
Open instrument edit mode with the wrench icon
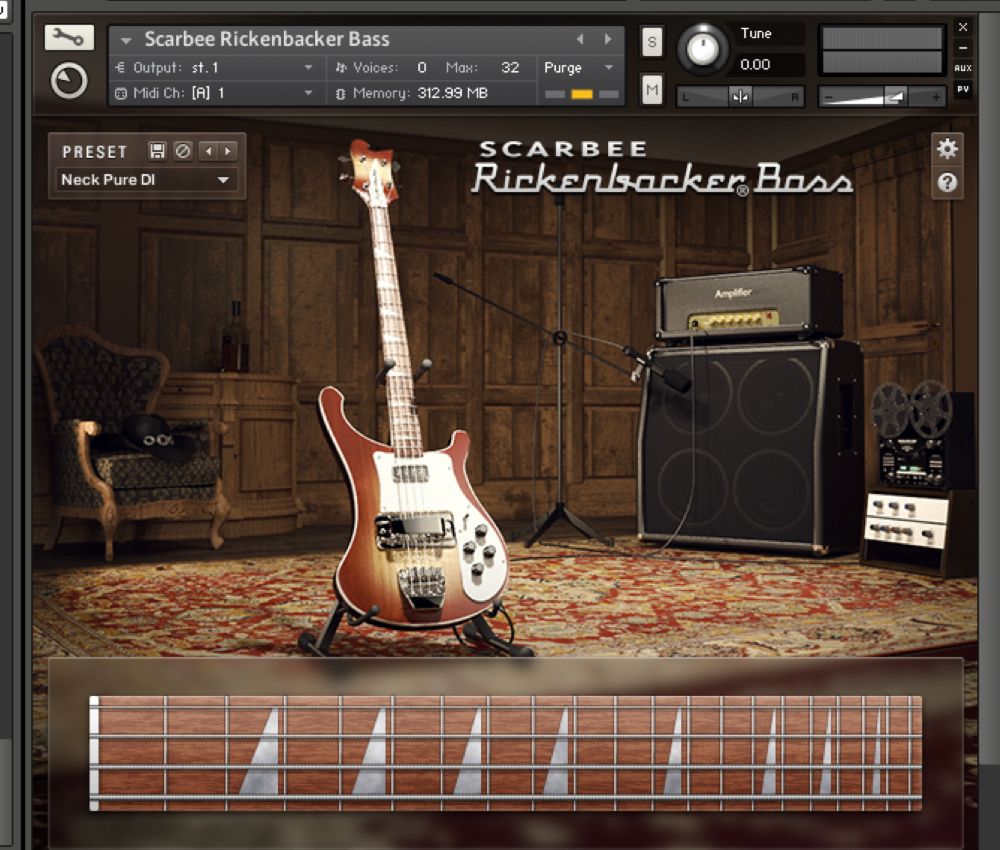click(69, 38)
